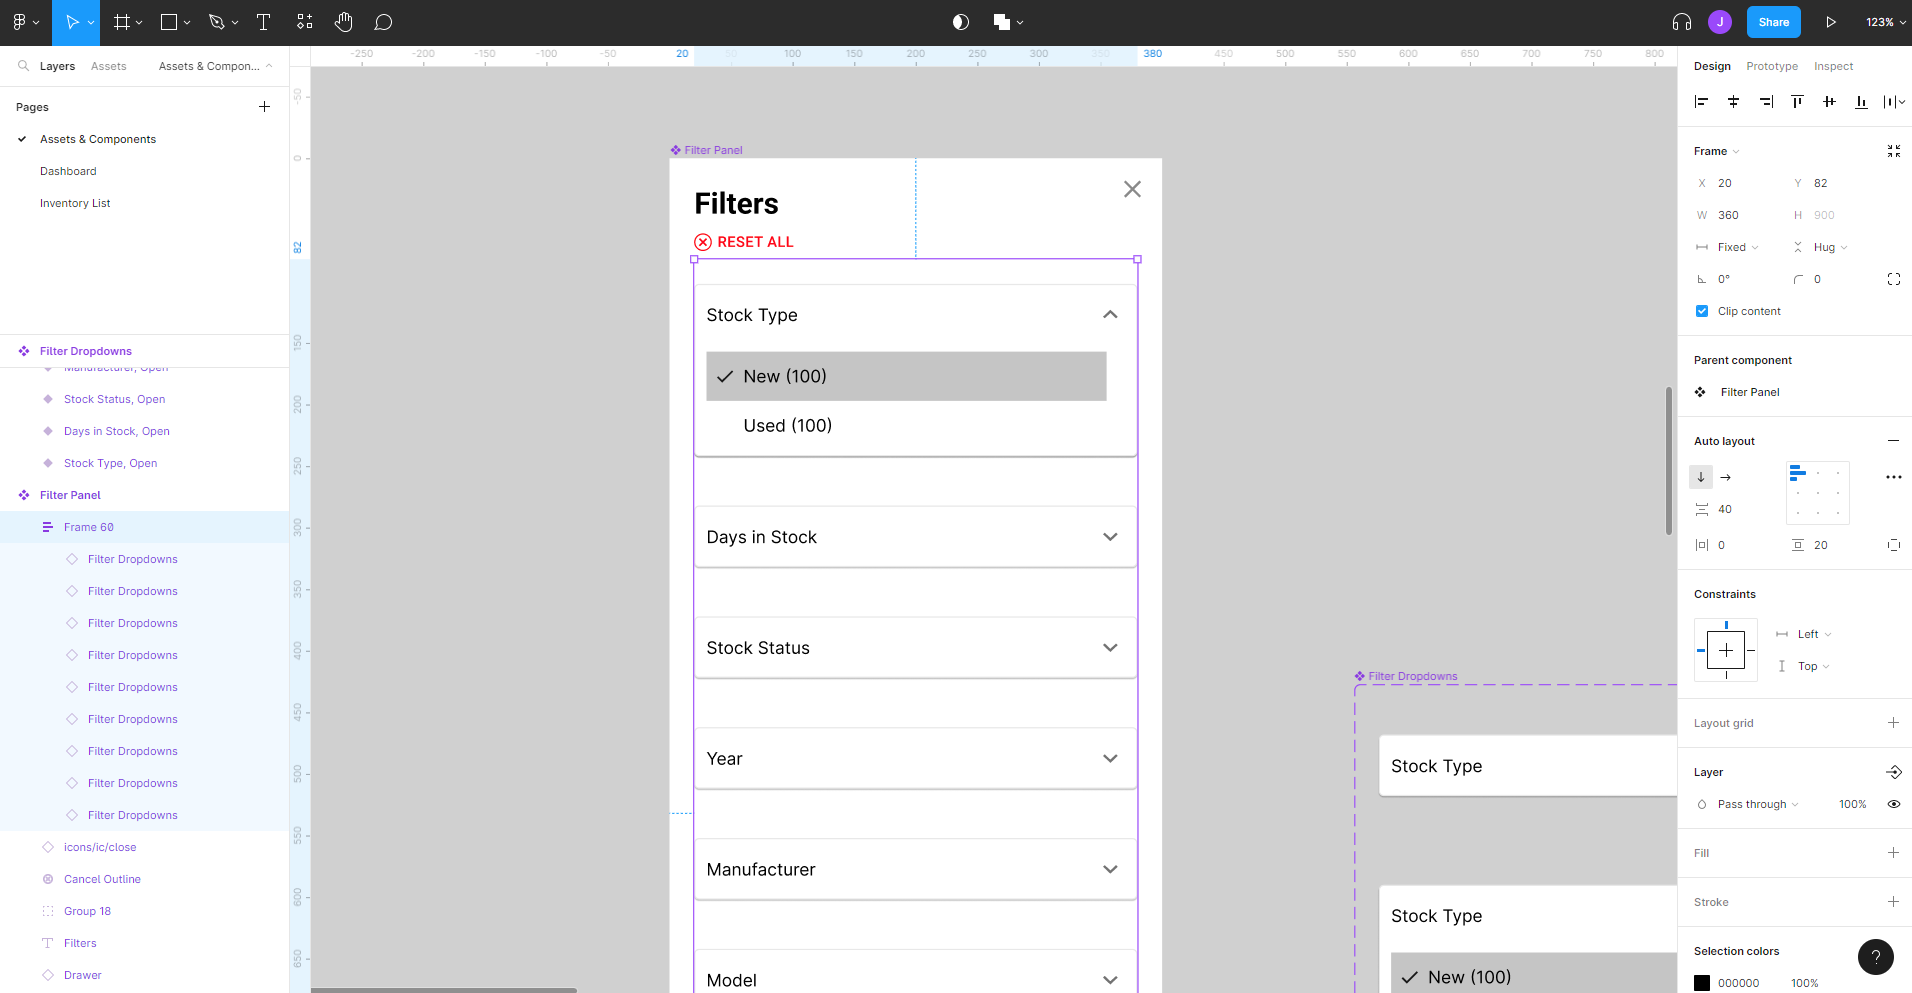The height and width of the screenshot is (993, 1912).
Task: Select the Text tool
Action: pos(264,22)
